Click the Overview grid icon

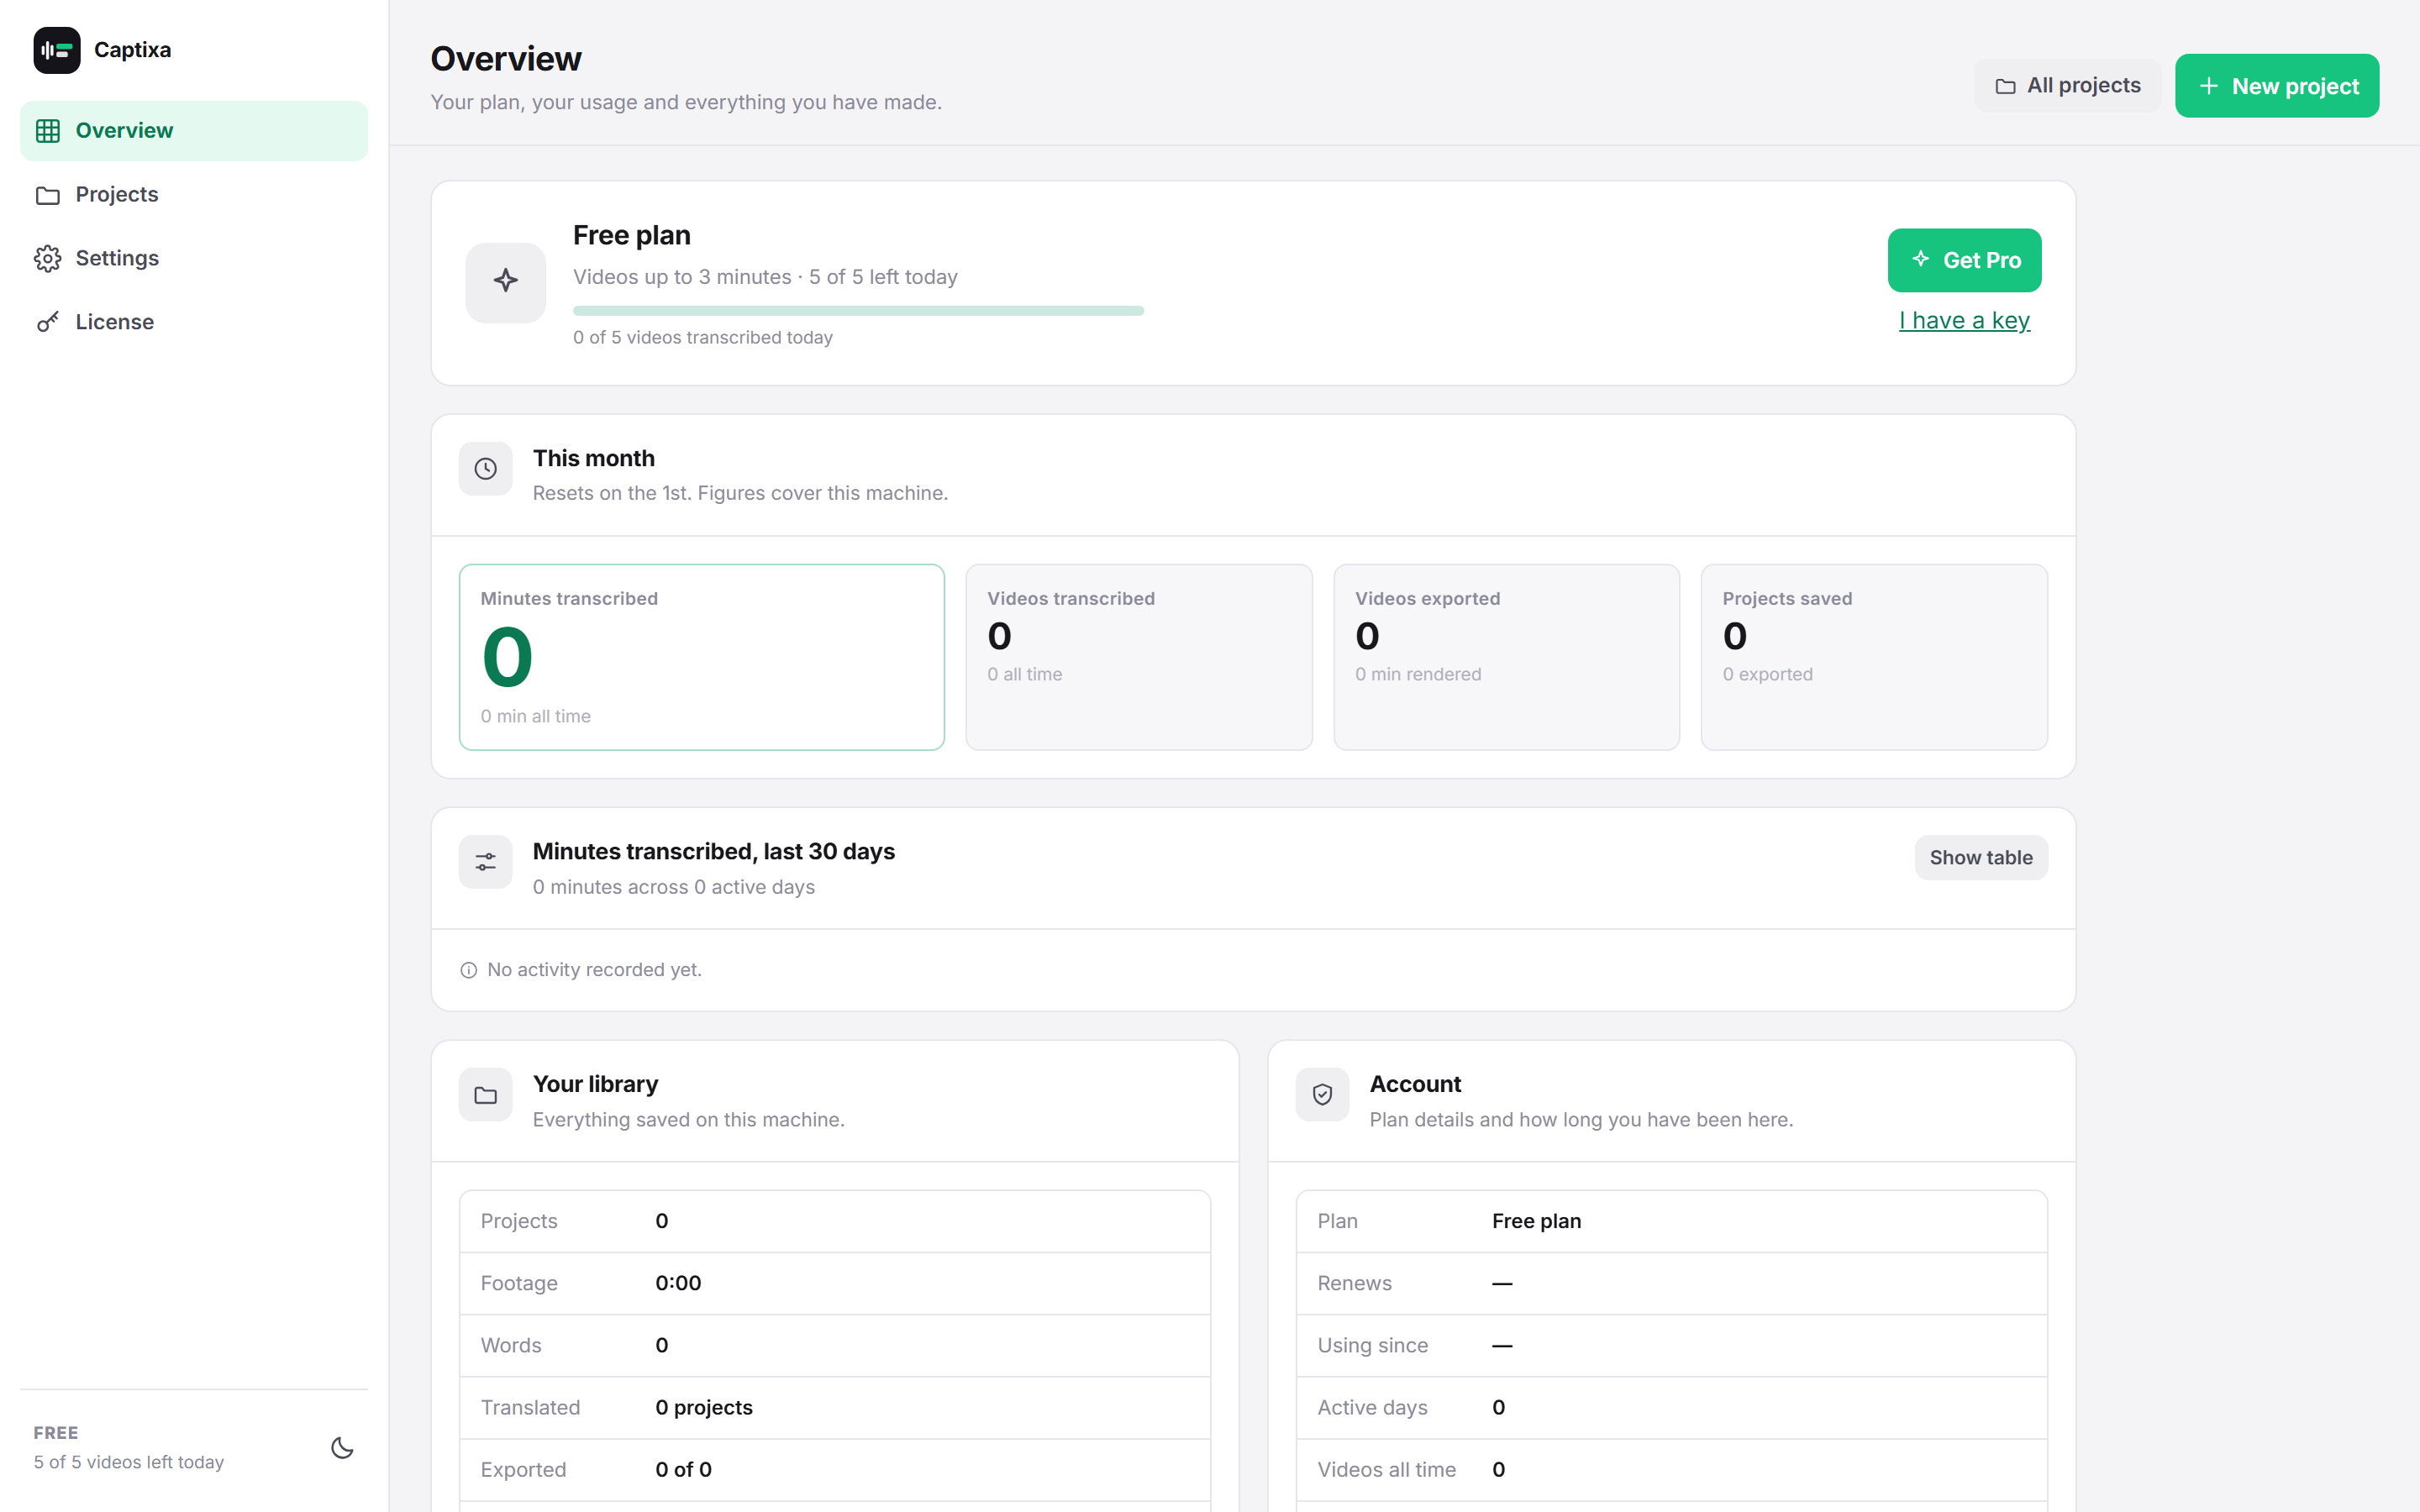click(48, 131)
